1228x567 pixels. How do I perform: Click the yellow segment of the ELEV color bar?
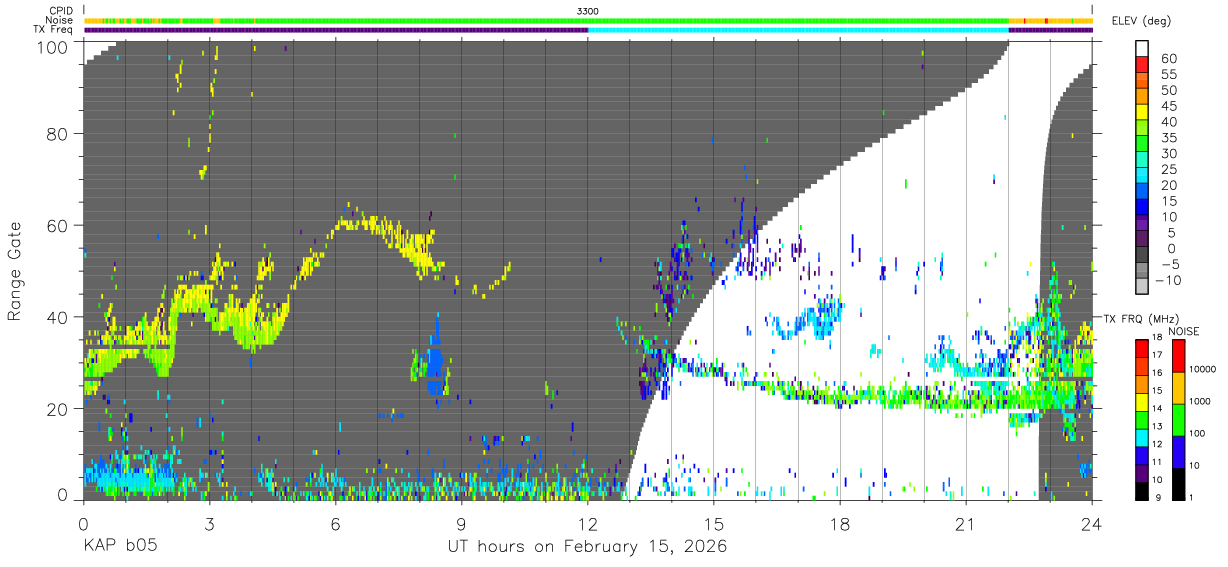[1143, 114]
